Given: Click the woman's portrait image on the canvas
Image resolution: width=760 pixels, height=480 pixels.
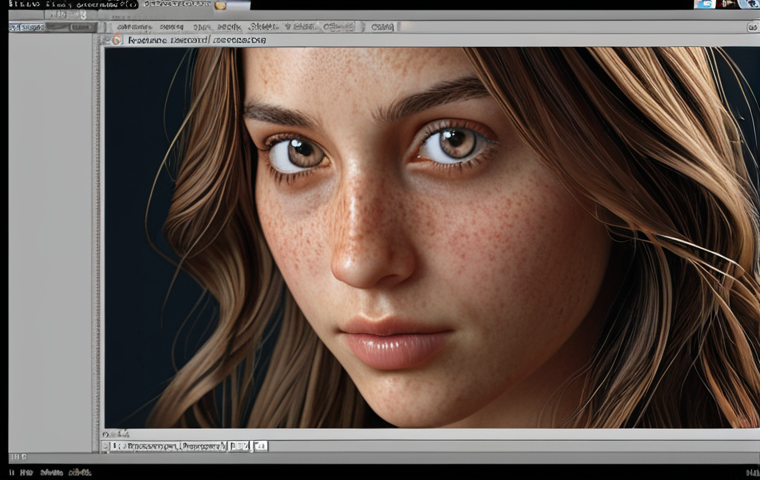Looking at the screenshot, I should (x=432, y=237).
